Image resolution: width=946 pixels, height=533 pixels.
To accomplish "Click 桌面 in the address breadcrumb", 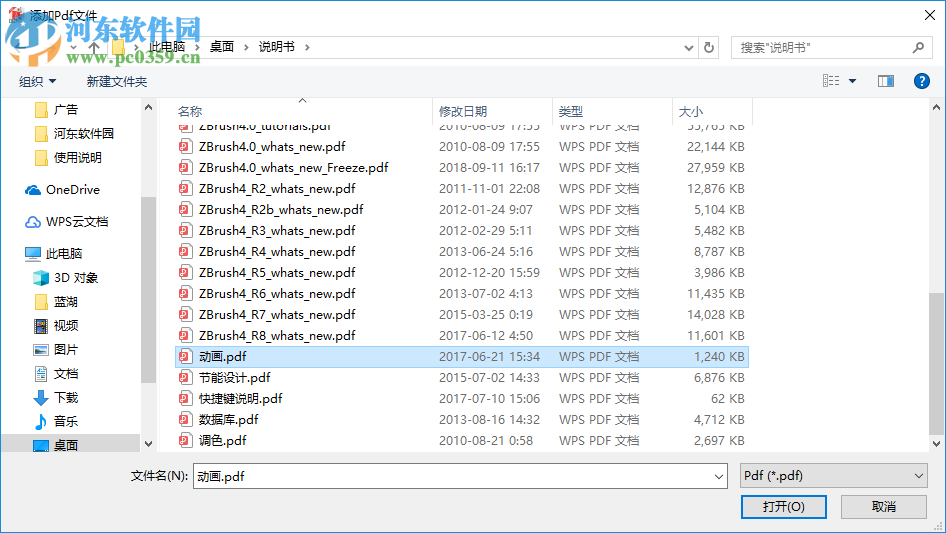I will 221,47.
